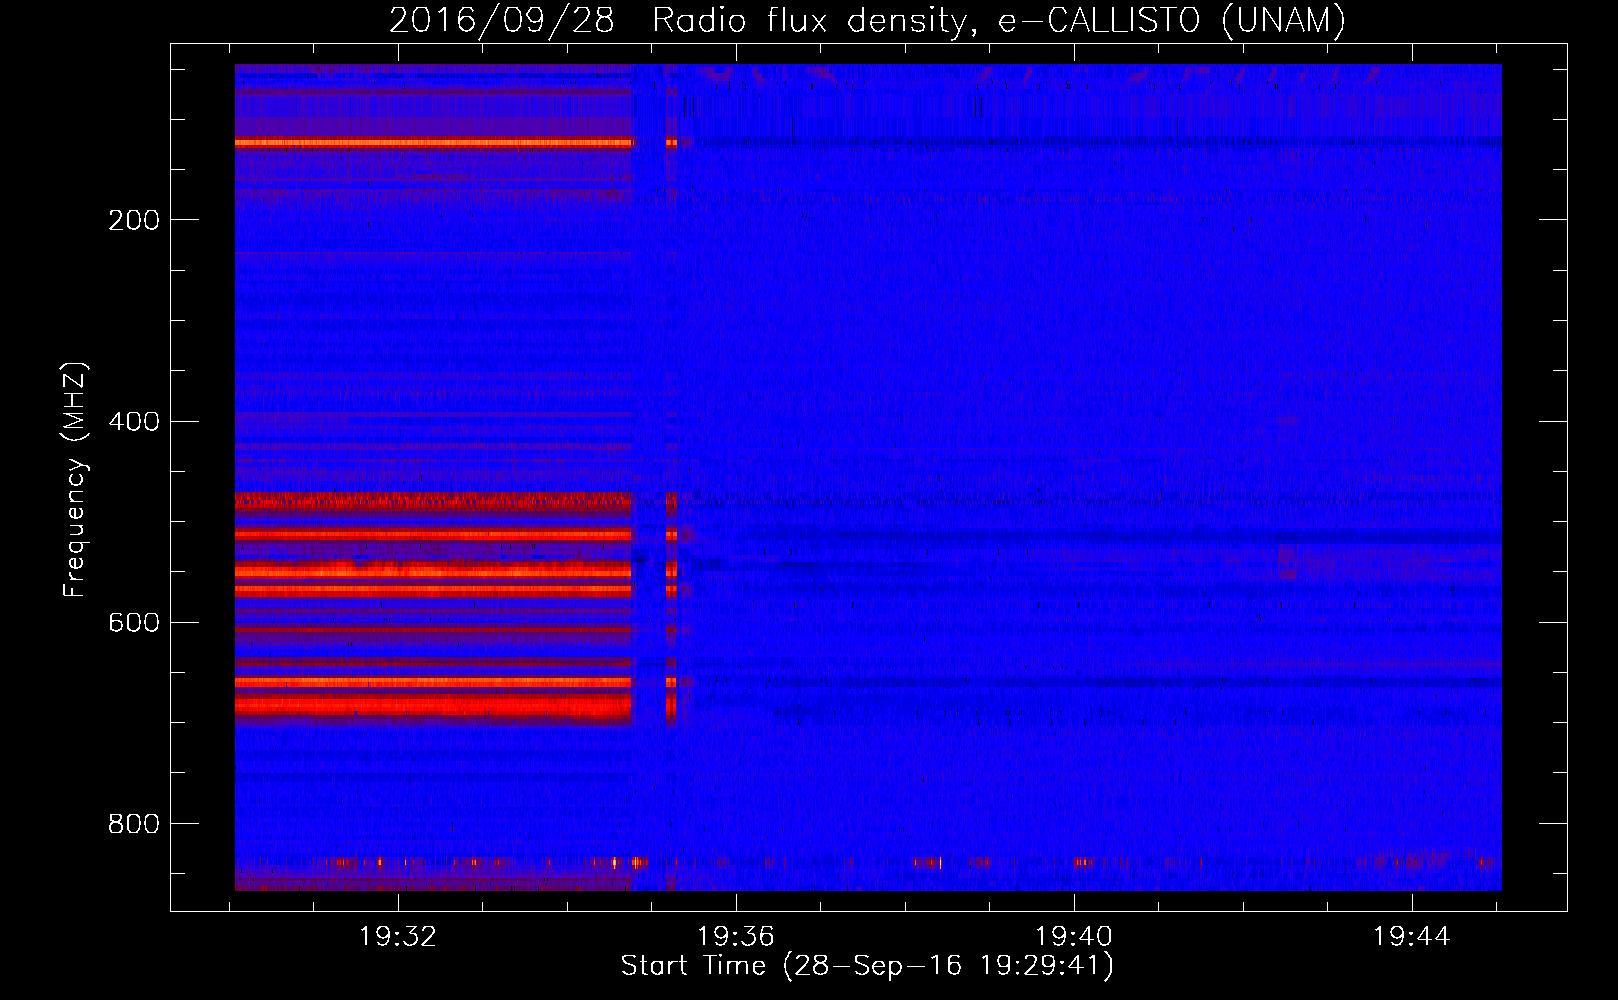Click the 19:40 time tick label
The height and width of the screenshot is (1000, 1618).
coord(1074,937)
